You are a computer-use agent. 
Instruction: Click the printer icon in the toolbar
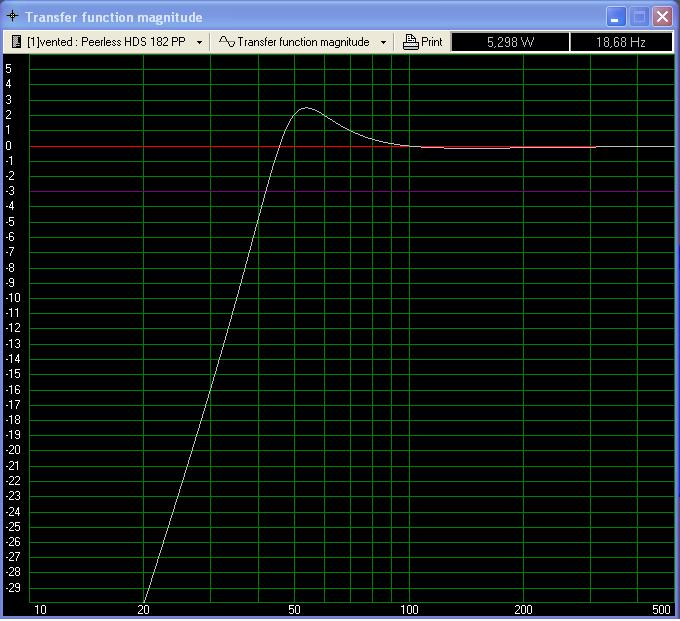click(x=410, y=42)
